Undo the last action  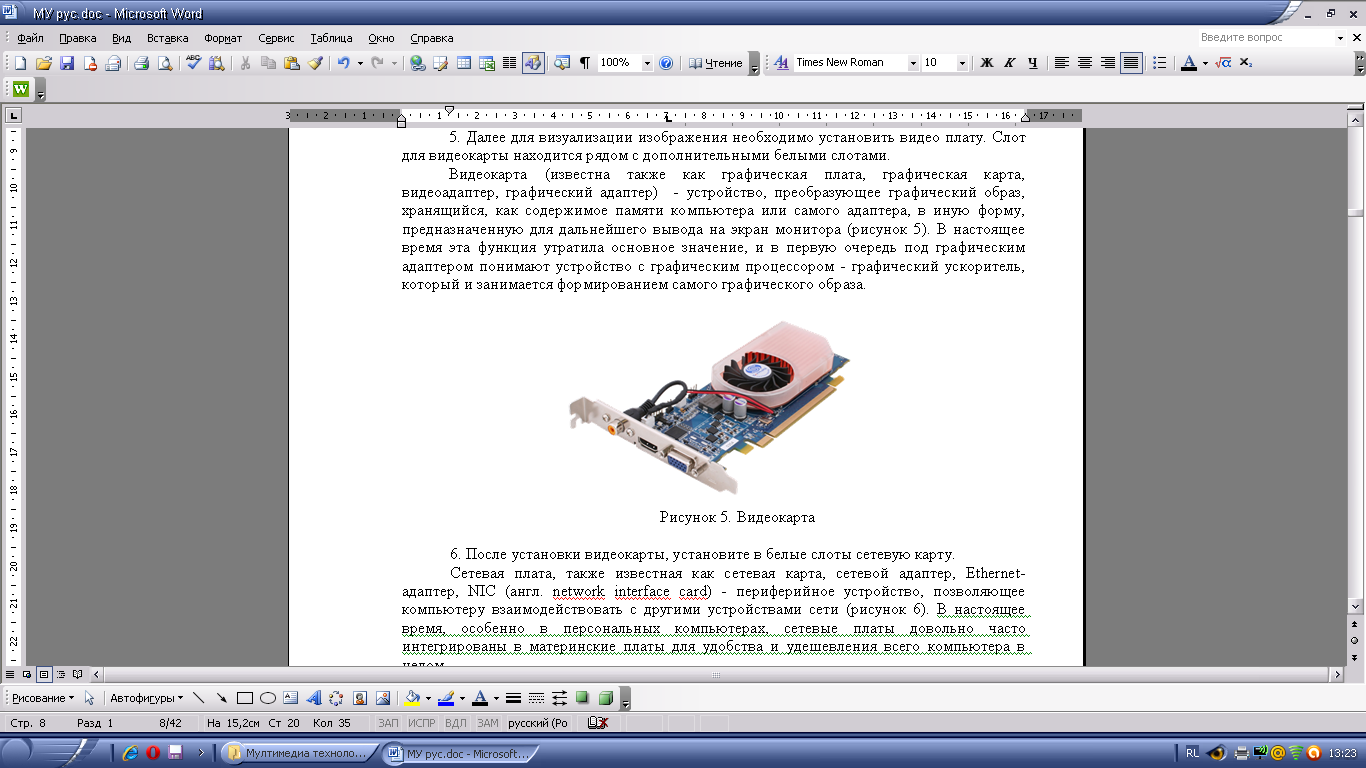tap(343, 63)
